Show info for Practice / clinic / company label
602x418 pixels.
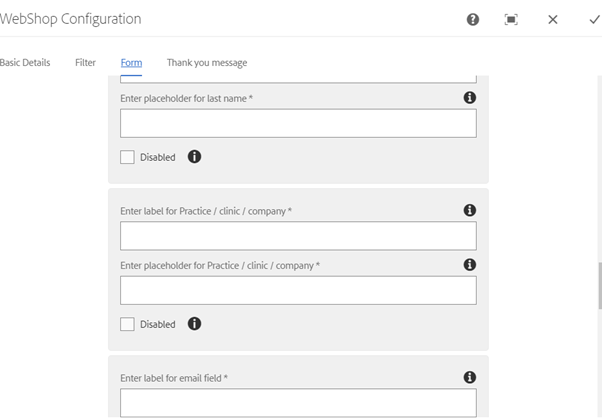pos(470,210)
